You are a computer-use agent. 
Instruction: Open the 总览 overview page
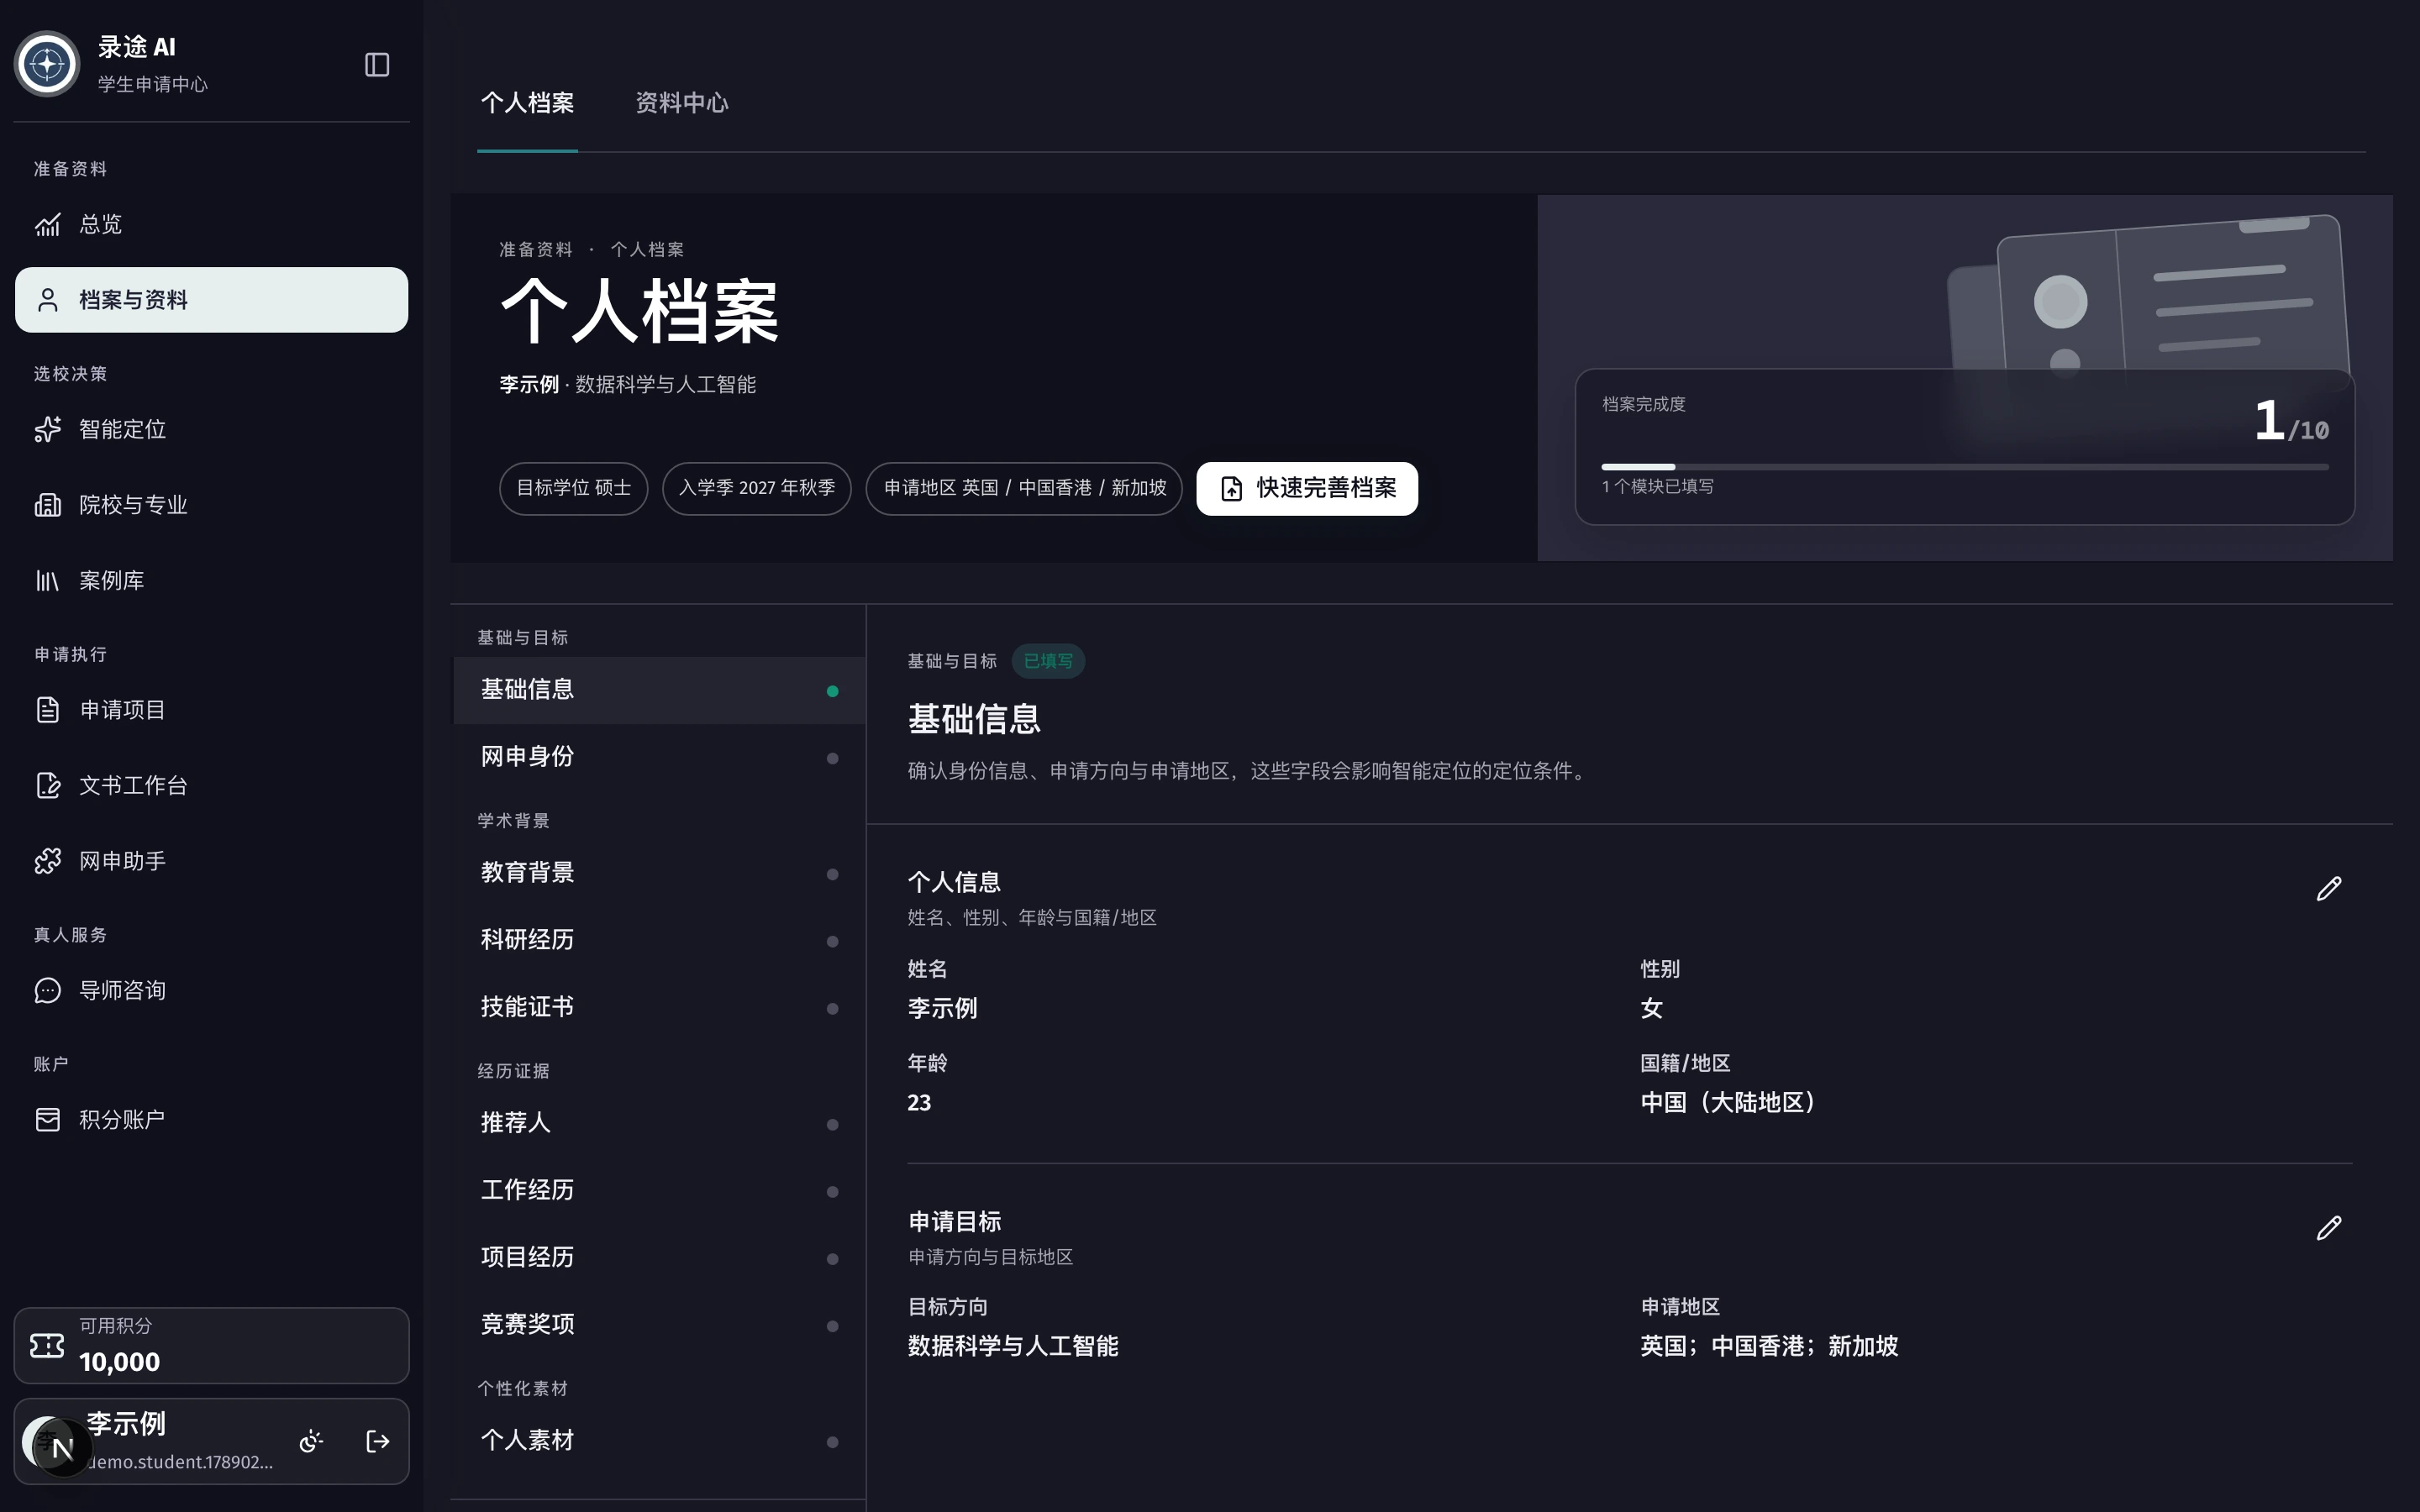click(x=211, y=224)
